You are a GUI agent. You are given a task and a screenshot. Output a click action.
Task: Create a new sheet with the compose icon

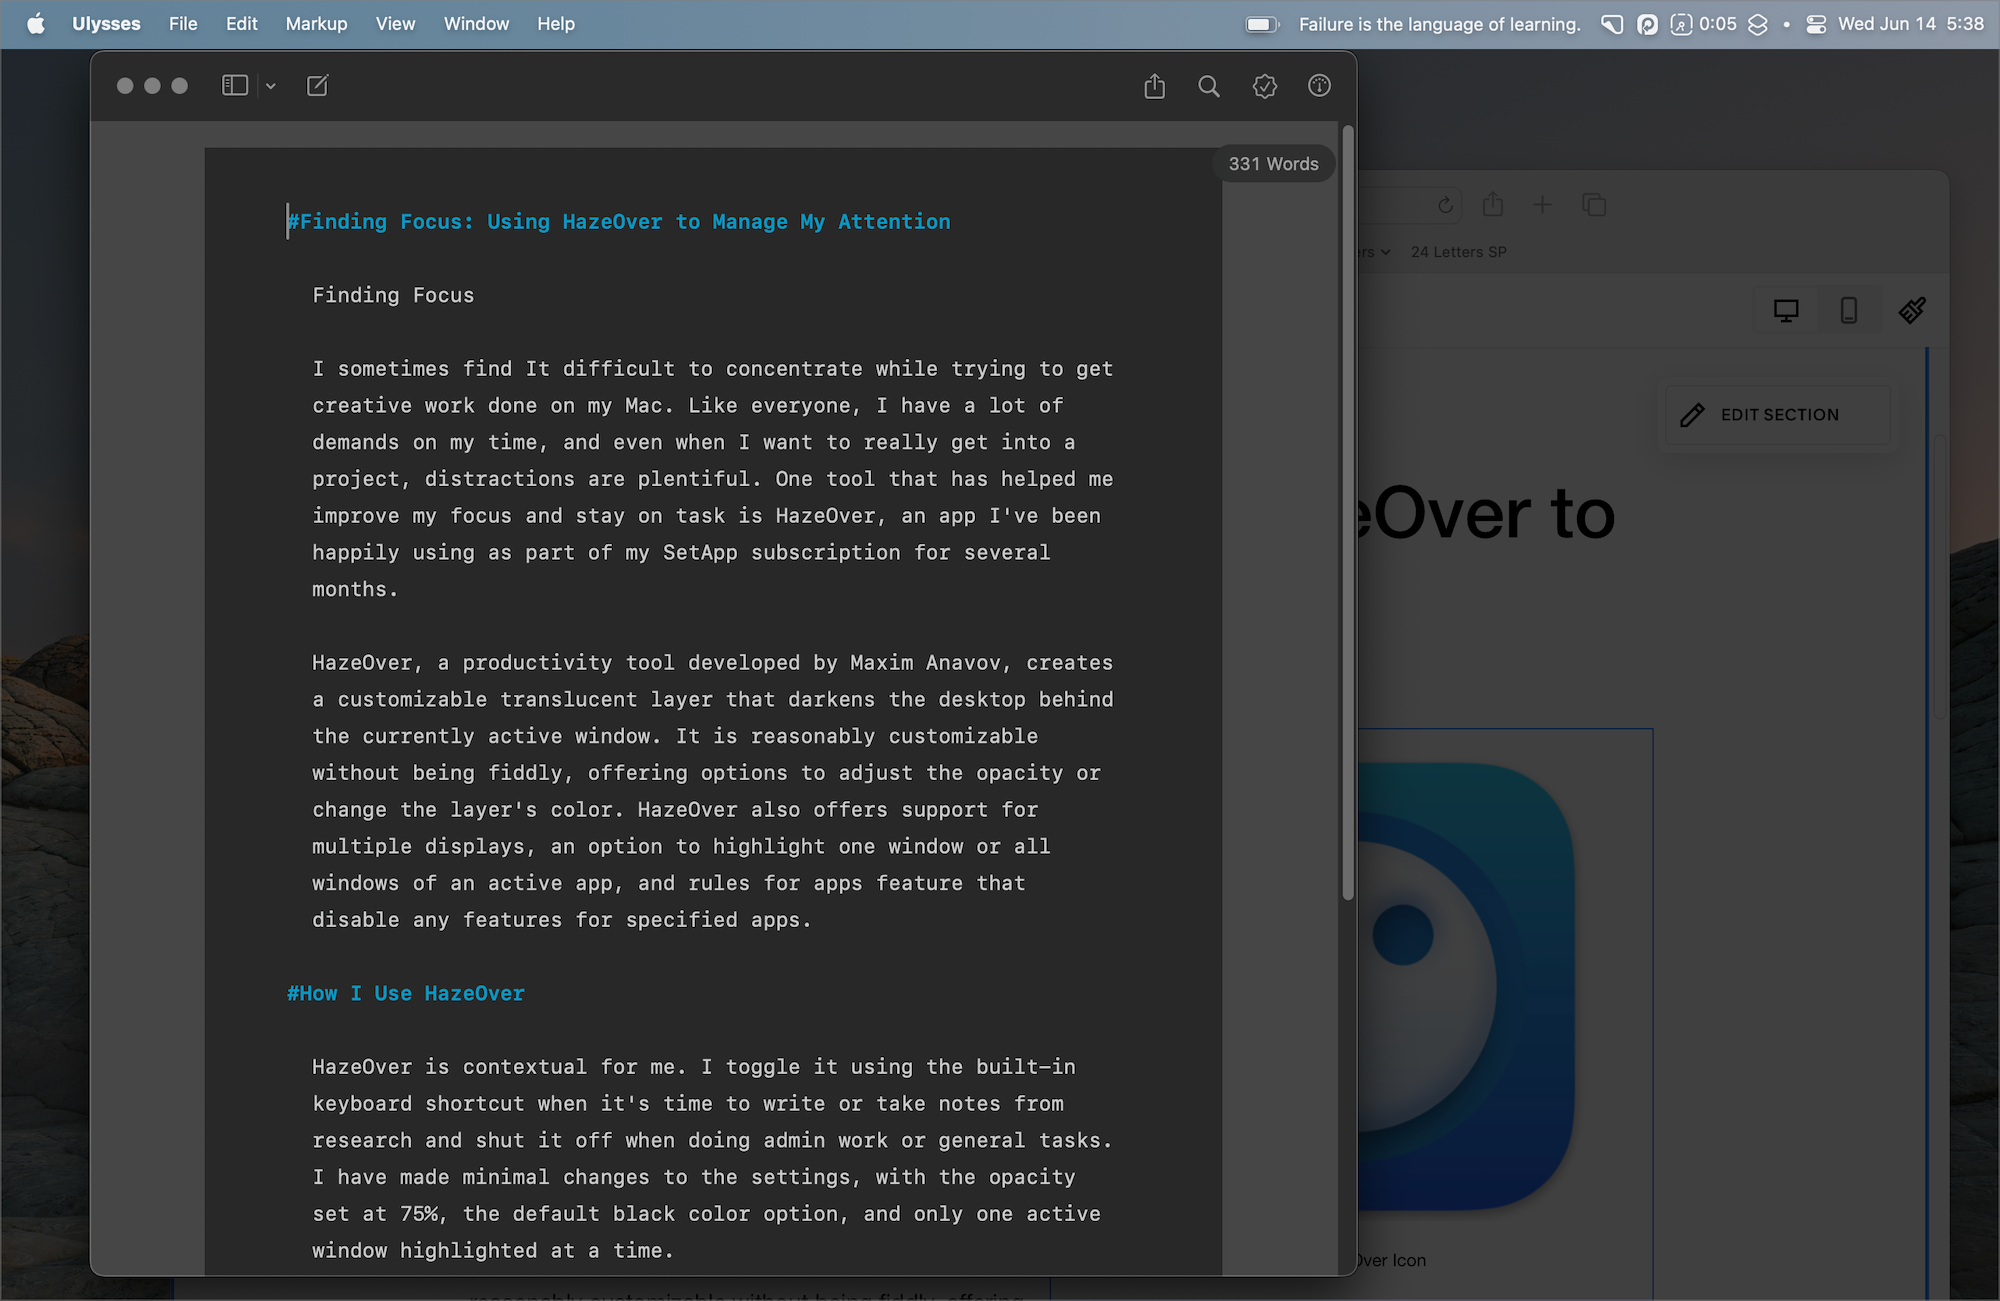(x=317, y=86)
